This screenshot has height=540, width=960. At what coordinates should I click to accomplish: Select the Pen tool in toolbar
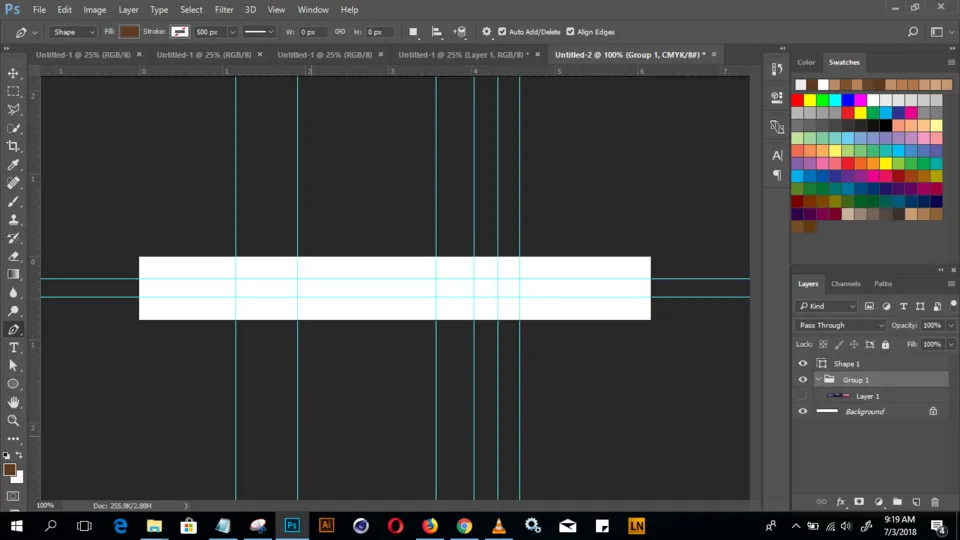(13, 329)
